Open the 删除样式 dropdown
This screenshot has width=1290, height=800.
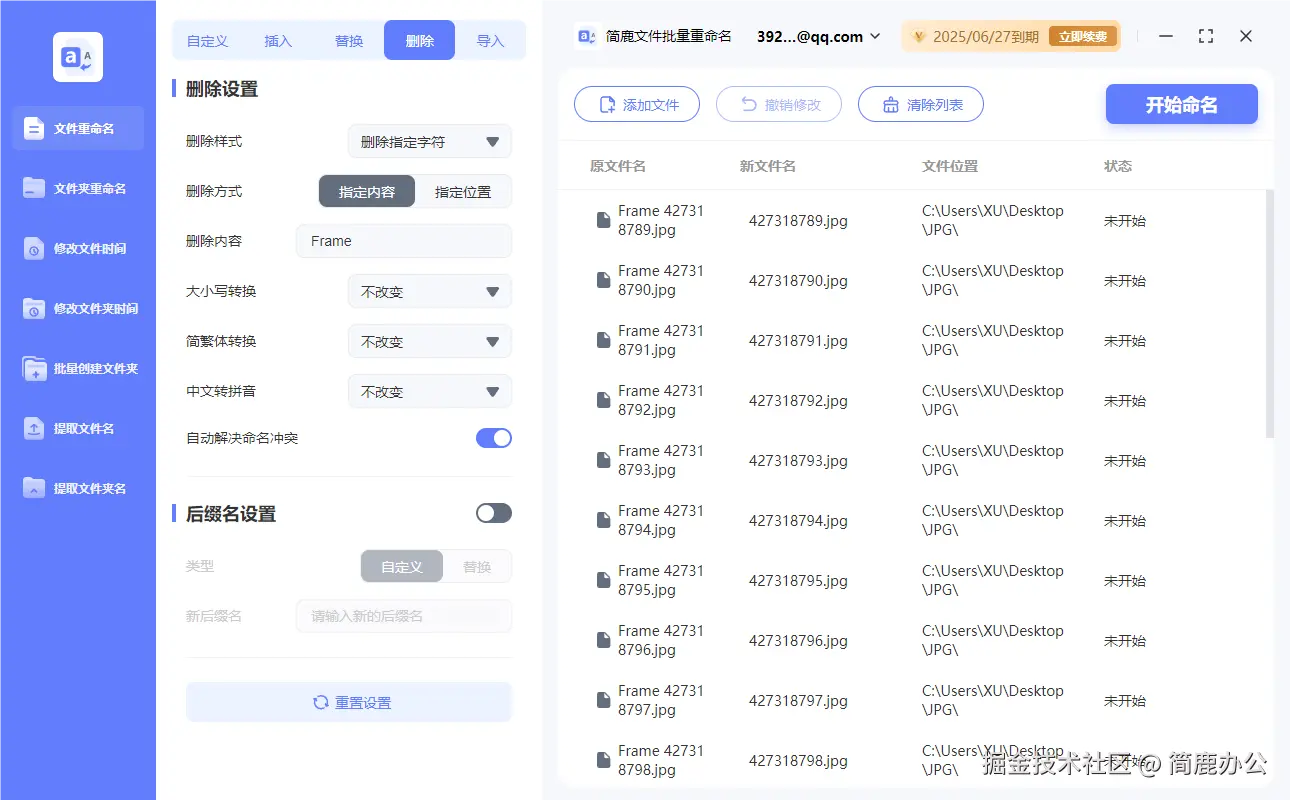[x=429, y=141]
